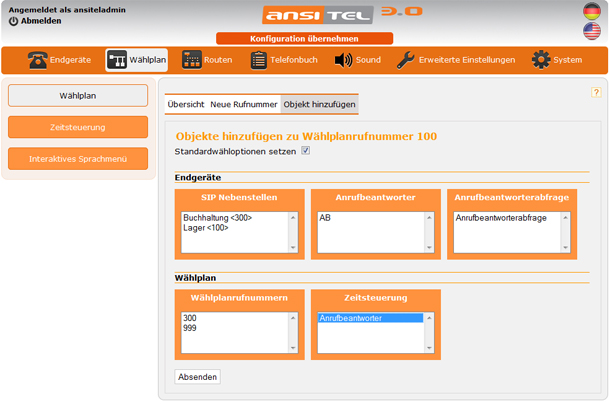Screen dimensions: 610x404
Task: Open Erweiterte Einstellungen wrench icon
Action: pyautogui.click(x=405, y=60)
